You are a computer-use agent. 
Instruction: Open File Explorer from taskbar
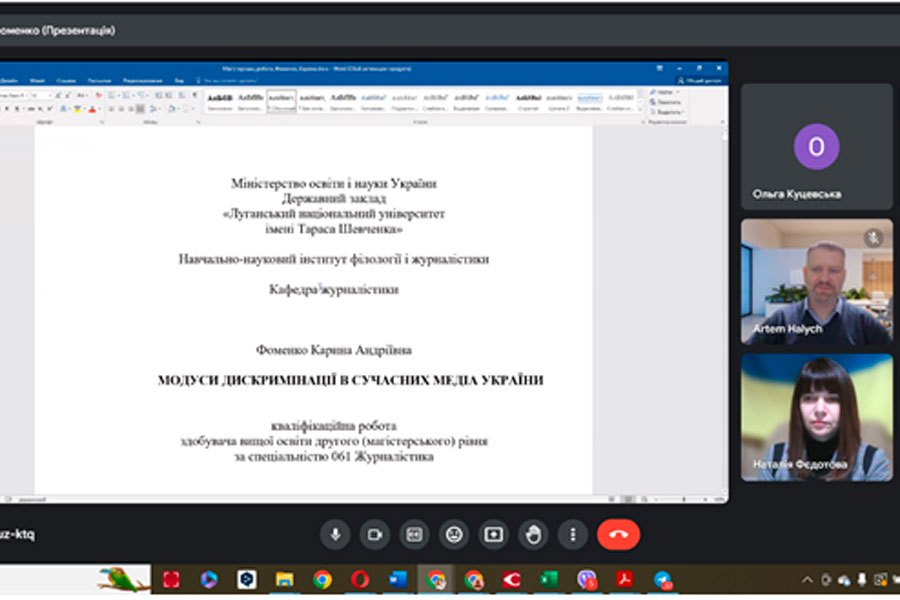point(285,580)
